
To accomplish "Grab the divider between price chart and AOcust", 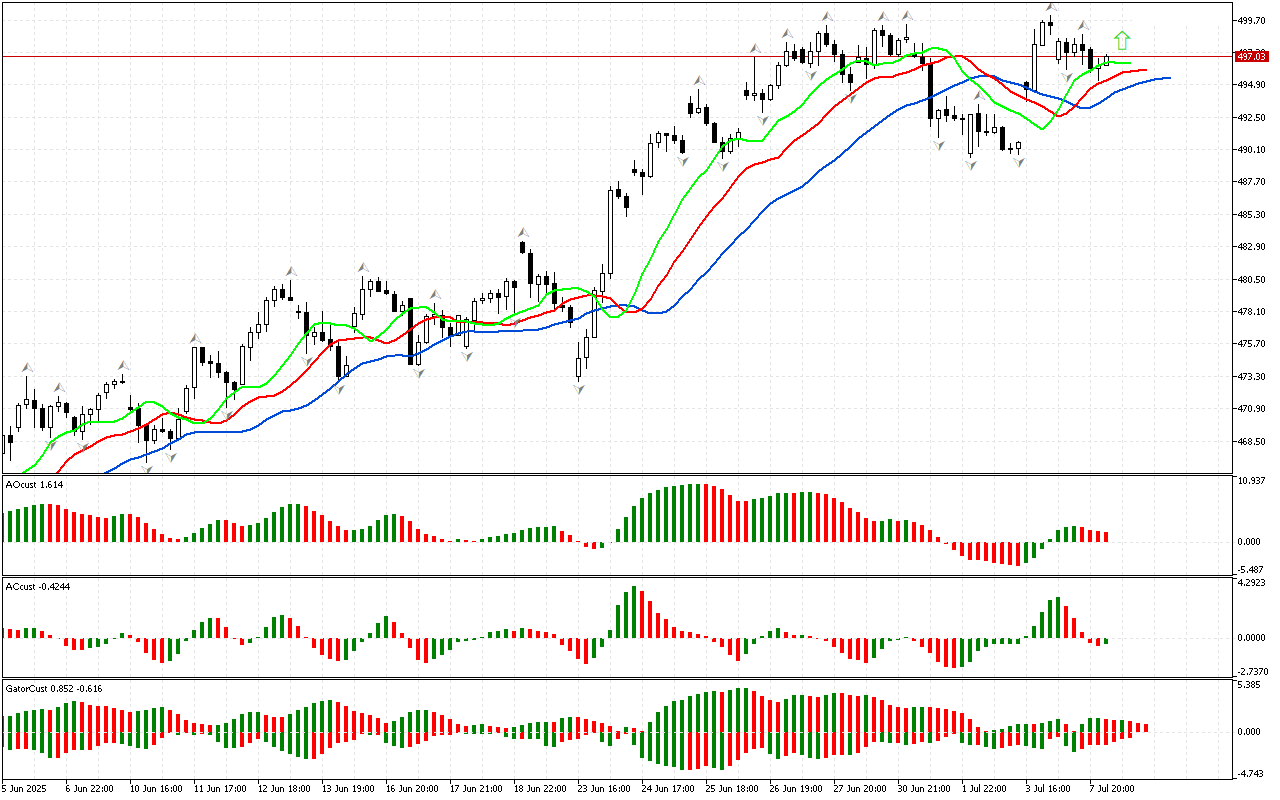I will tap(615, 474).
